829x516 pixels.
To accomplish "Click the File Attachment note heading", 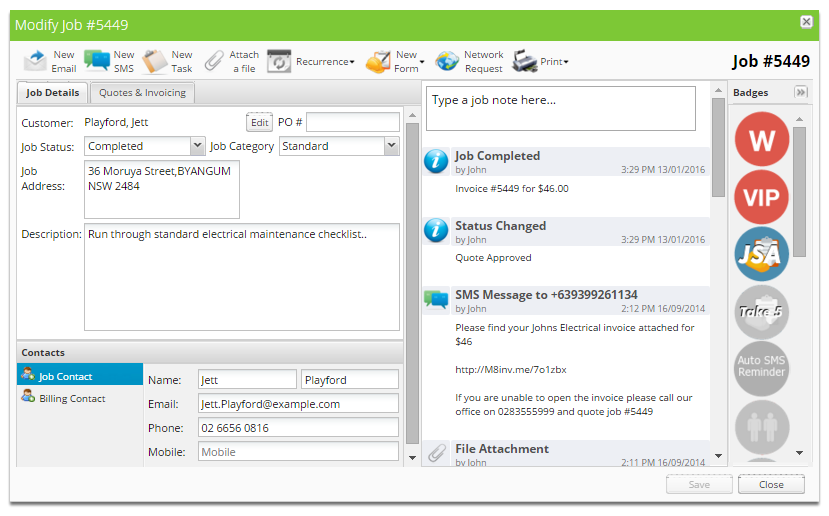I will click(x=502, y=449).
